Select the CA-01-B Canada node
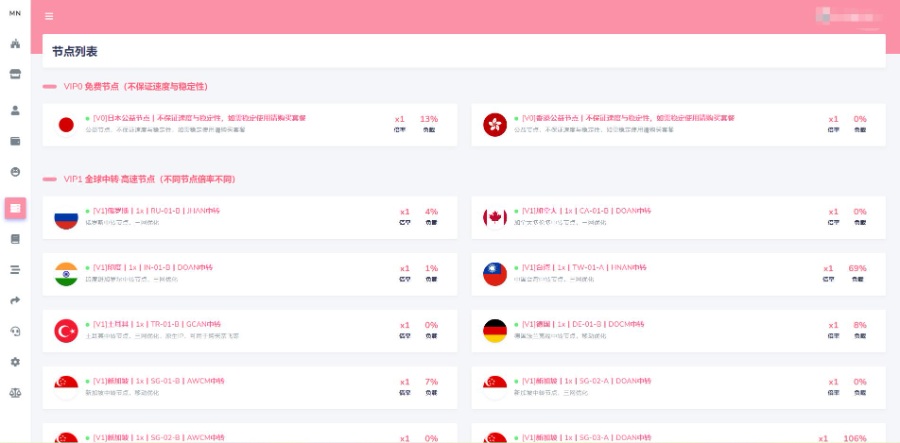The image size is (900, 443). click(677, 217)
